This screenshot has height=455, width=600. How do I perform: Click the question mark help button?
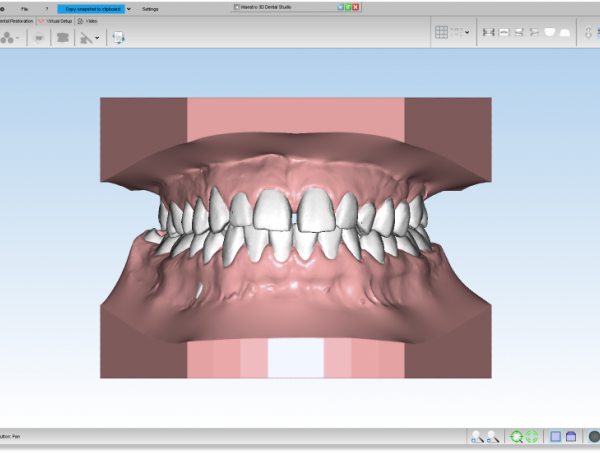click(46, 8)
